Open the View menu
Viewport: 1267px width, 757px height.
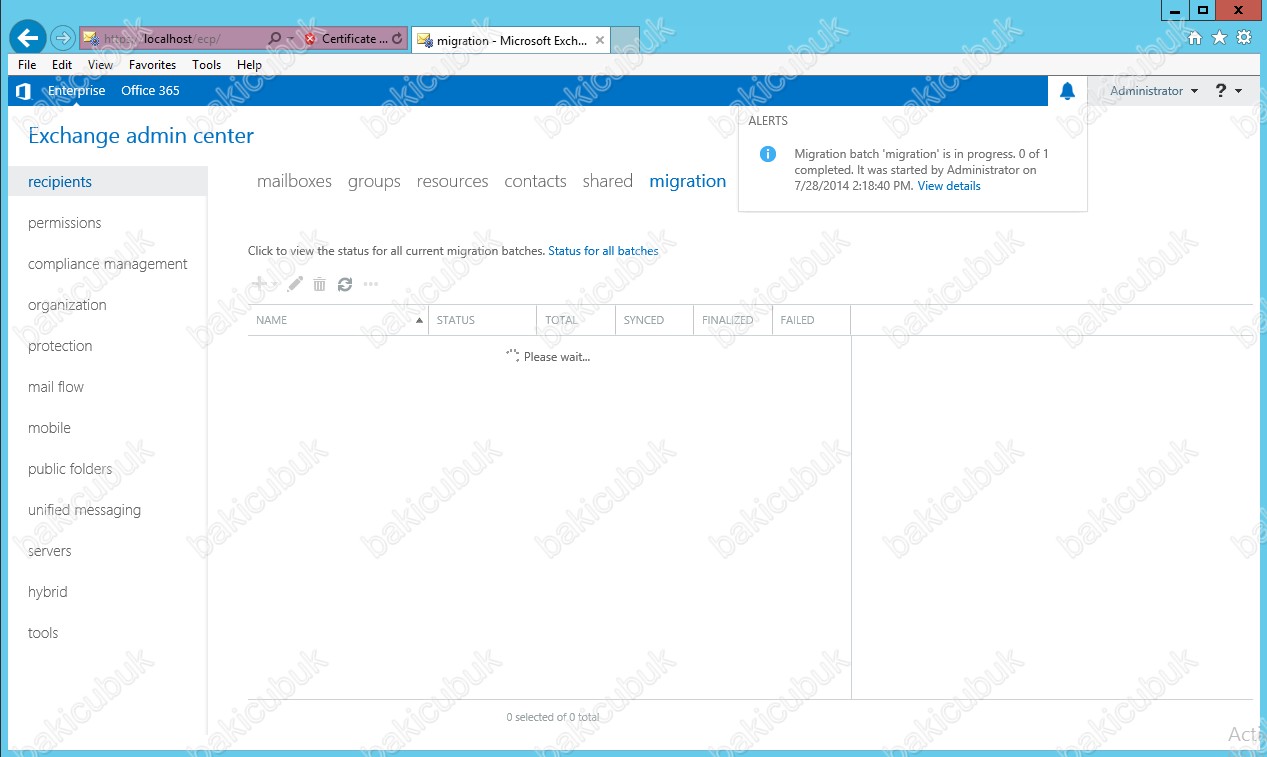pyautogui.click(x=101, y=65)
